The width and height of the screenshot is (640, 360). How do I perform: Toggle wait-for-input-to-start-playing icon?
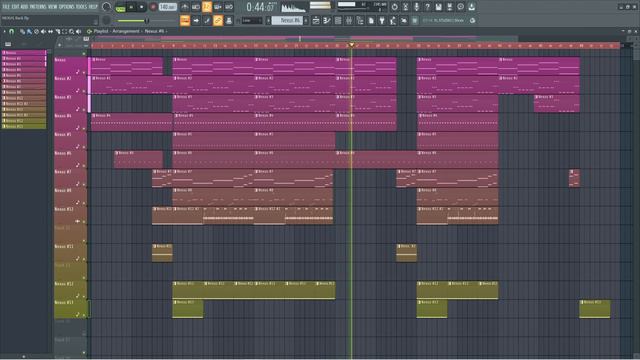coord(196,7)
